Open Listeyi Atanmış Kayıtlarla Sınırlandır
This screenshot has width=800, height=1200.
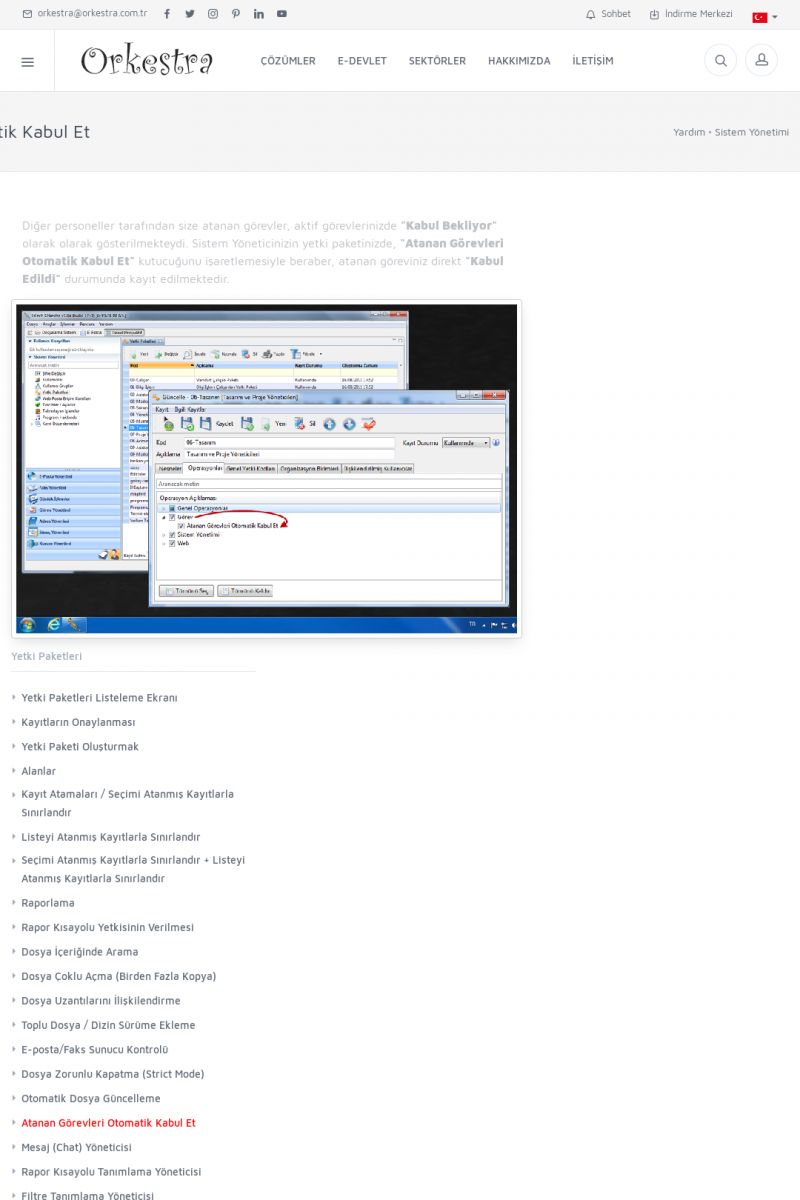(111, 837)
